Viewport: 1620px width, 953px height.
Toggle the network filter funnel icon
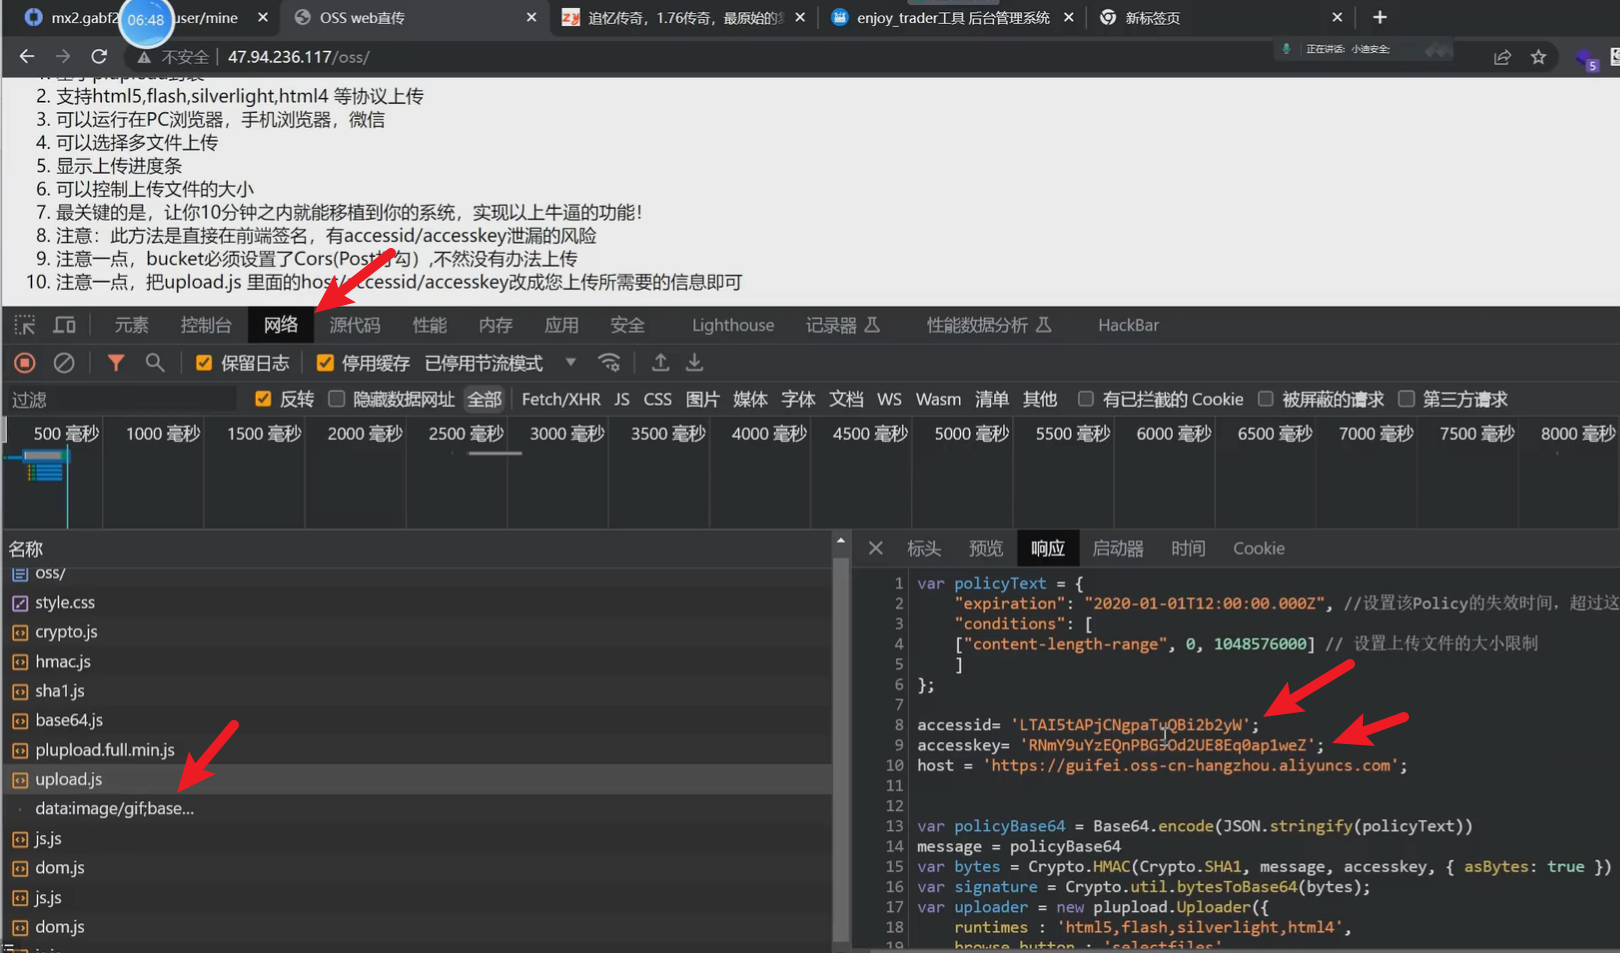point(116,363)
